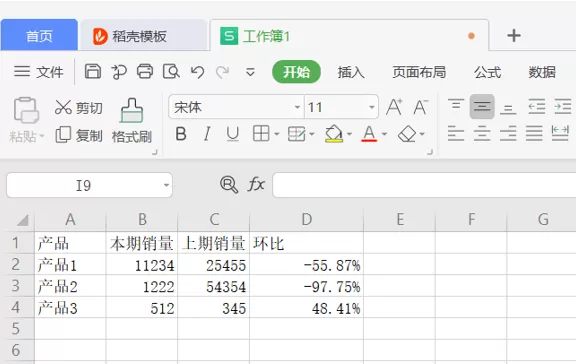Activate the 格式刷 format painter
Viewport: 576px width, 364px height.
tap(132, 121)
